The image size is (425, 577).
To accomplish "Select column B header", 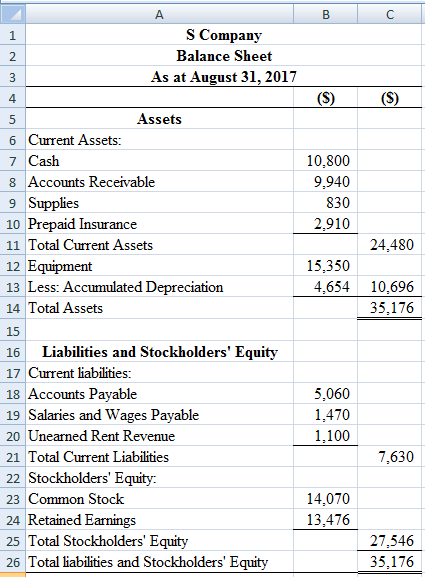I will (x=325, y=14).
